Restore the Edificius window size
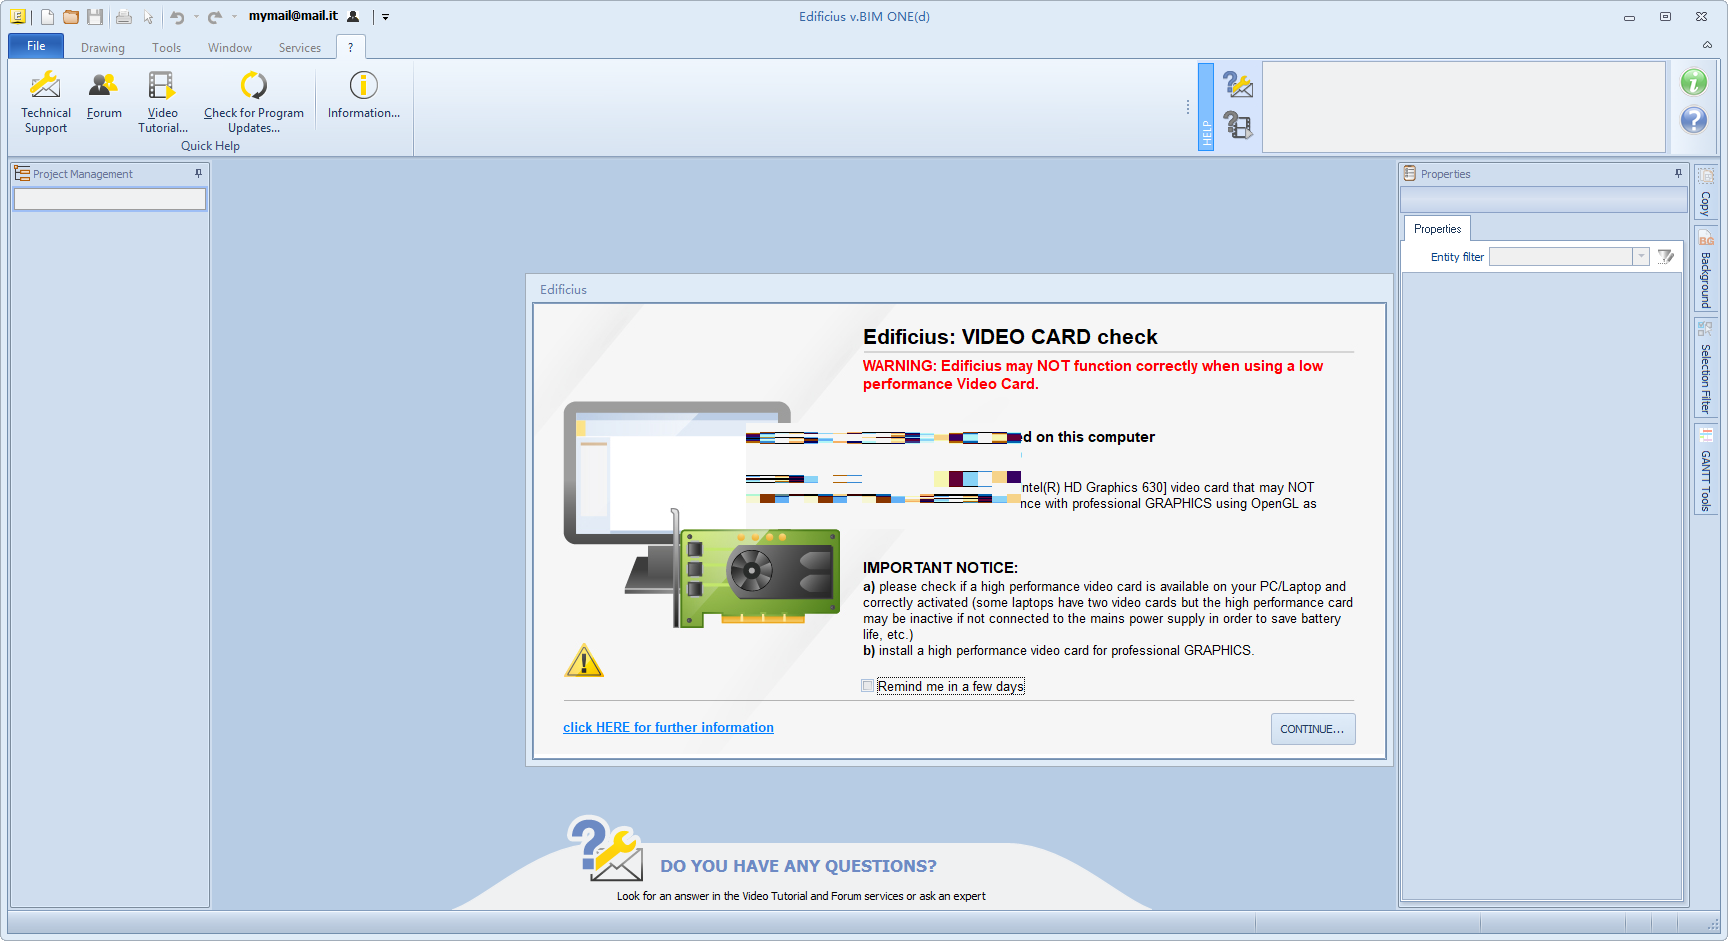 pyautogui.click(x=1665, y=17)
